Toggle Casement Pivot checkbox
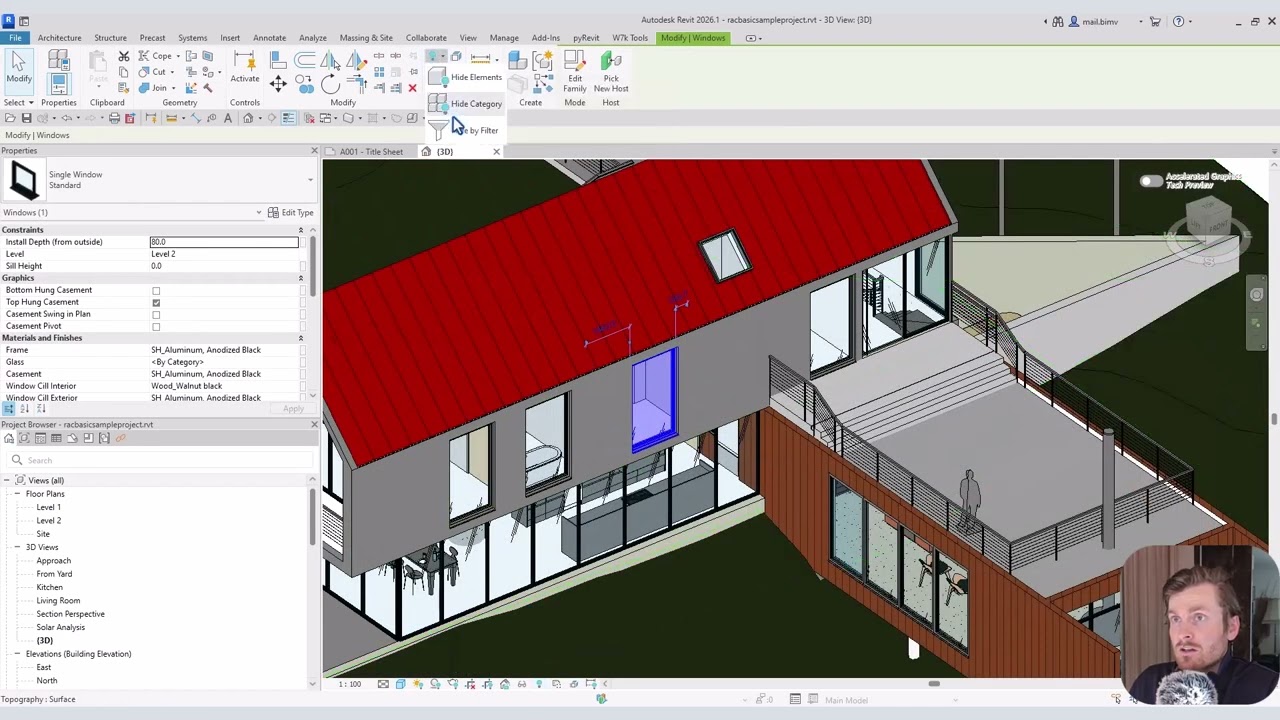Screen dimensions: 1280x720 click(x=156, y=326)
